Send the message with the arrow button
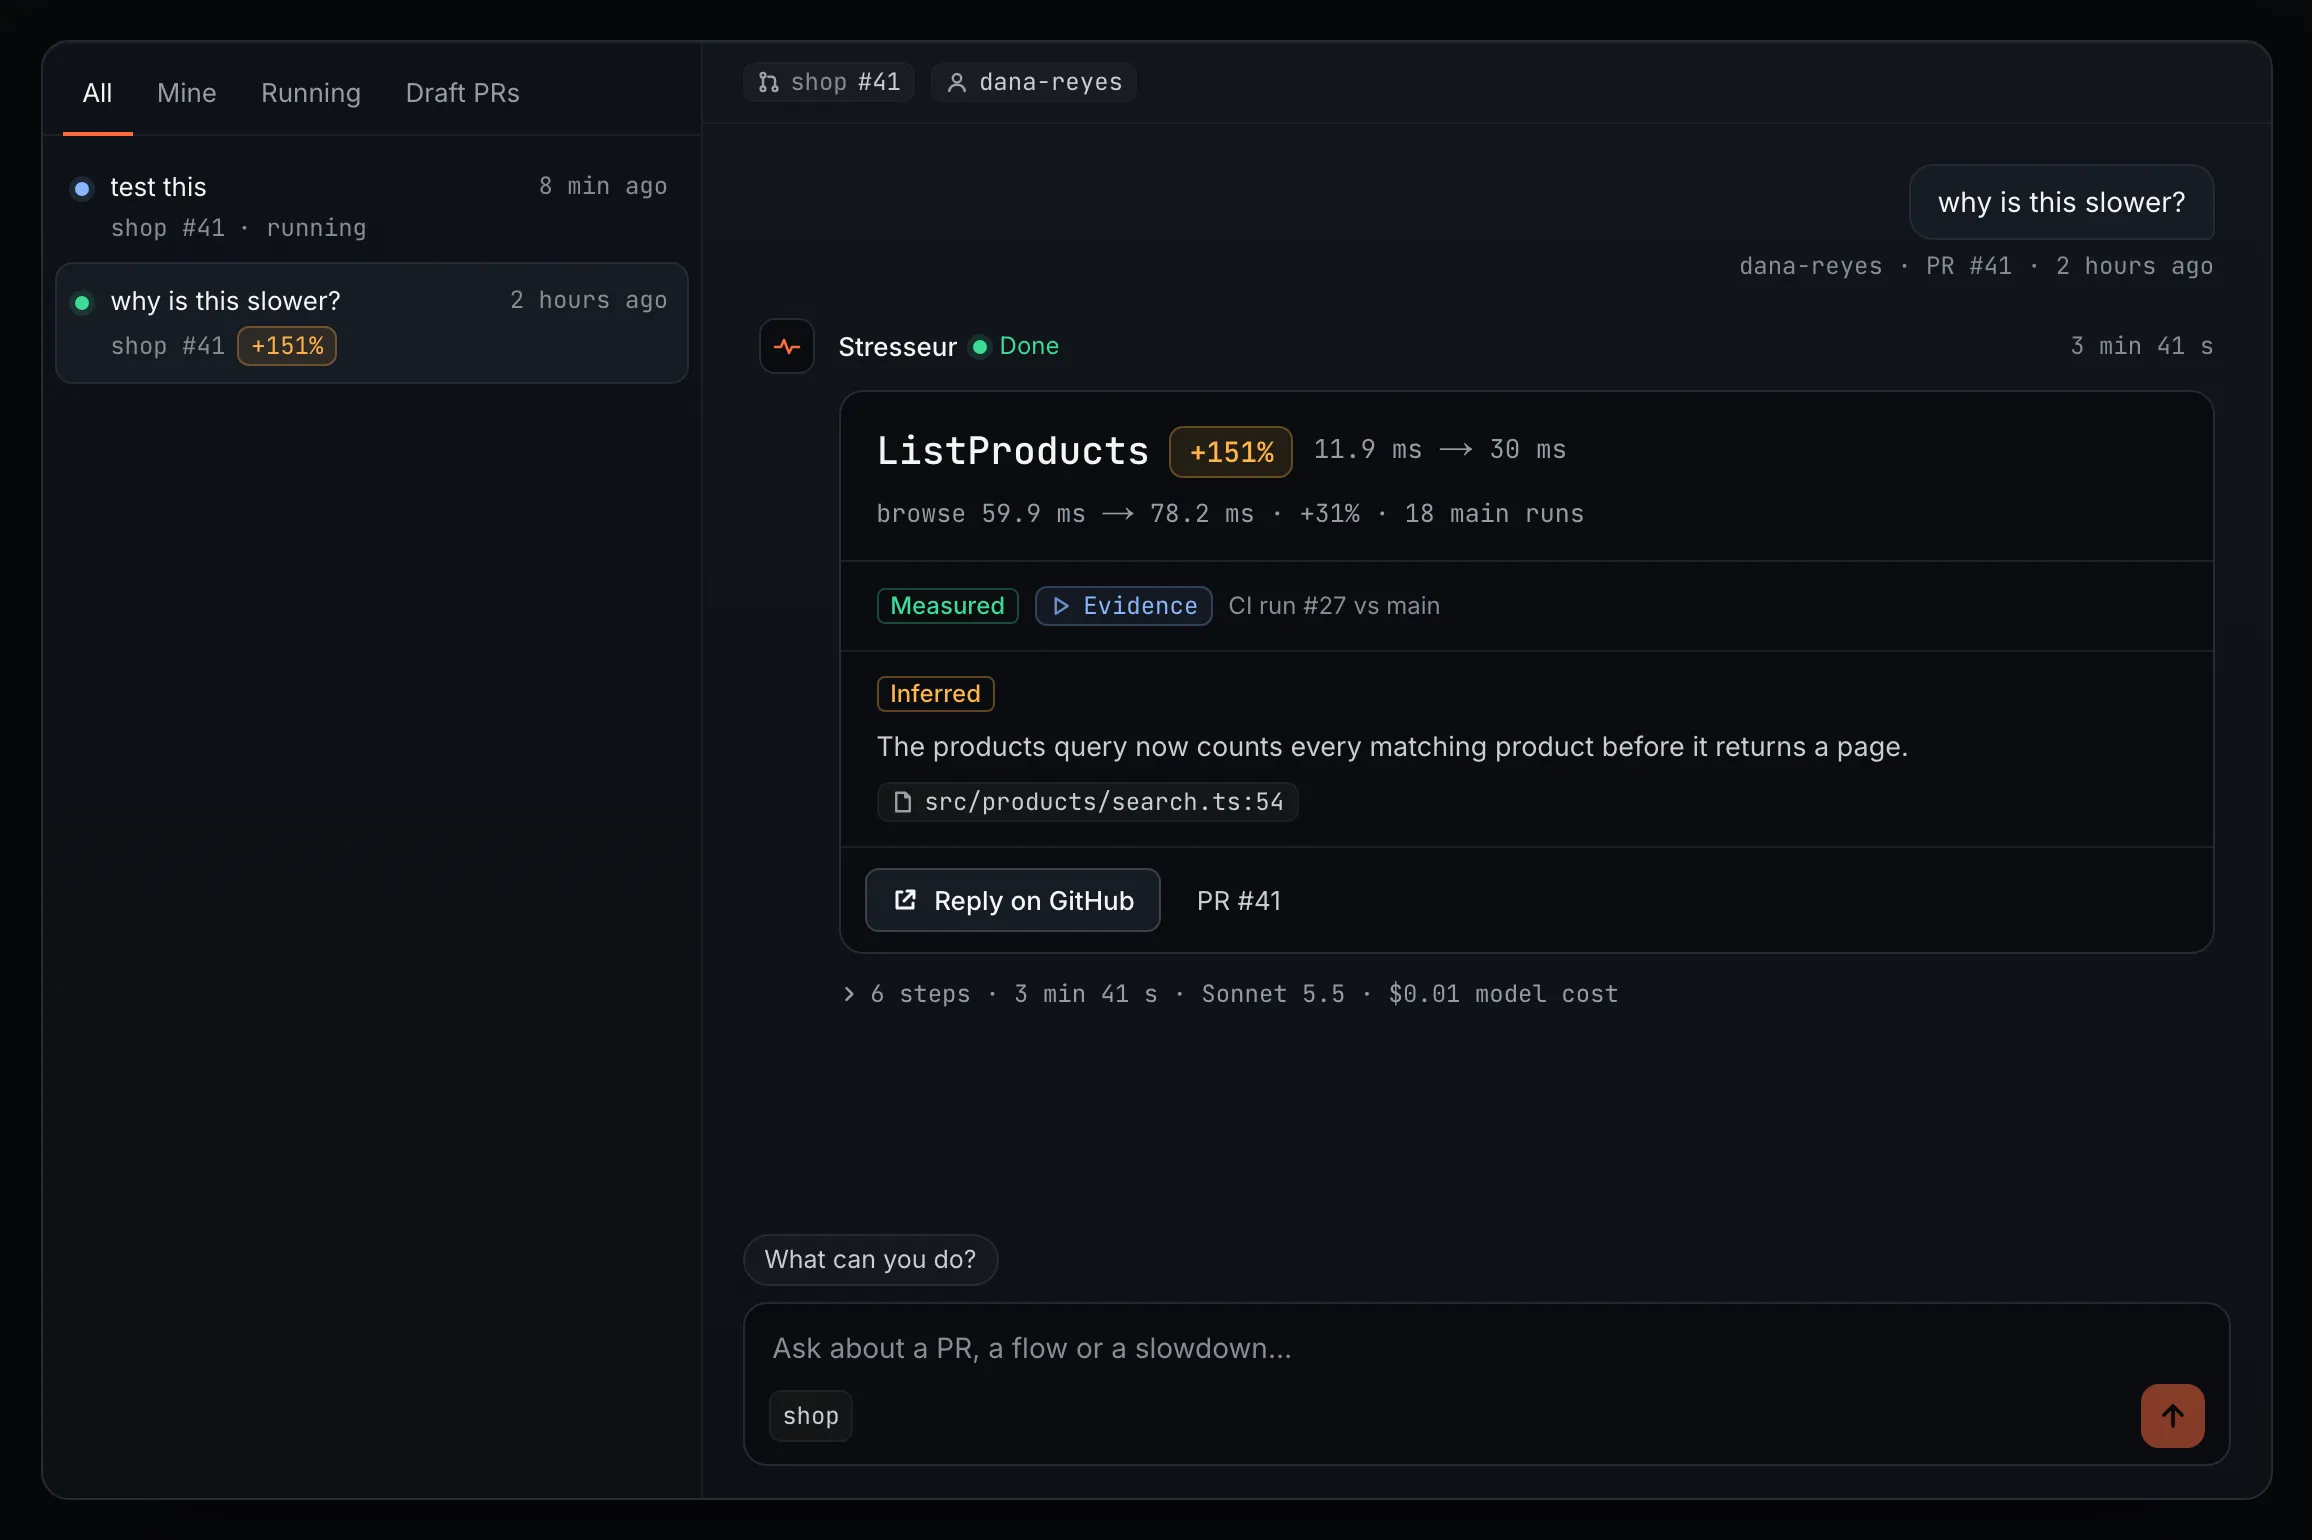Screen dimensions: 2312x1540 point(2173,1416)
